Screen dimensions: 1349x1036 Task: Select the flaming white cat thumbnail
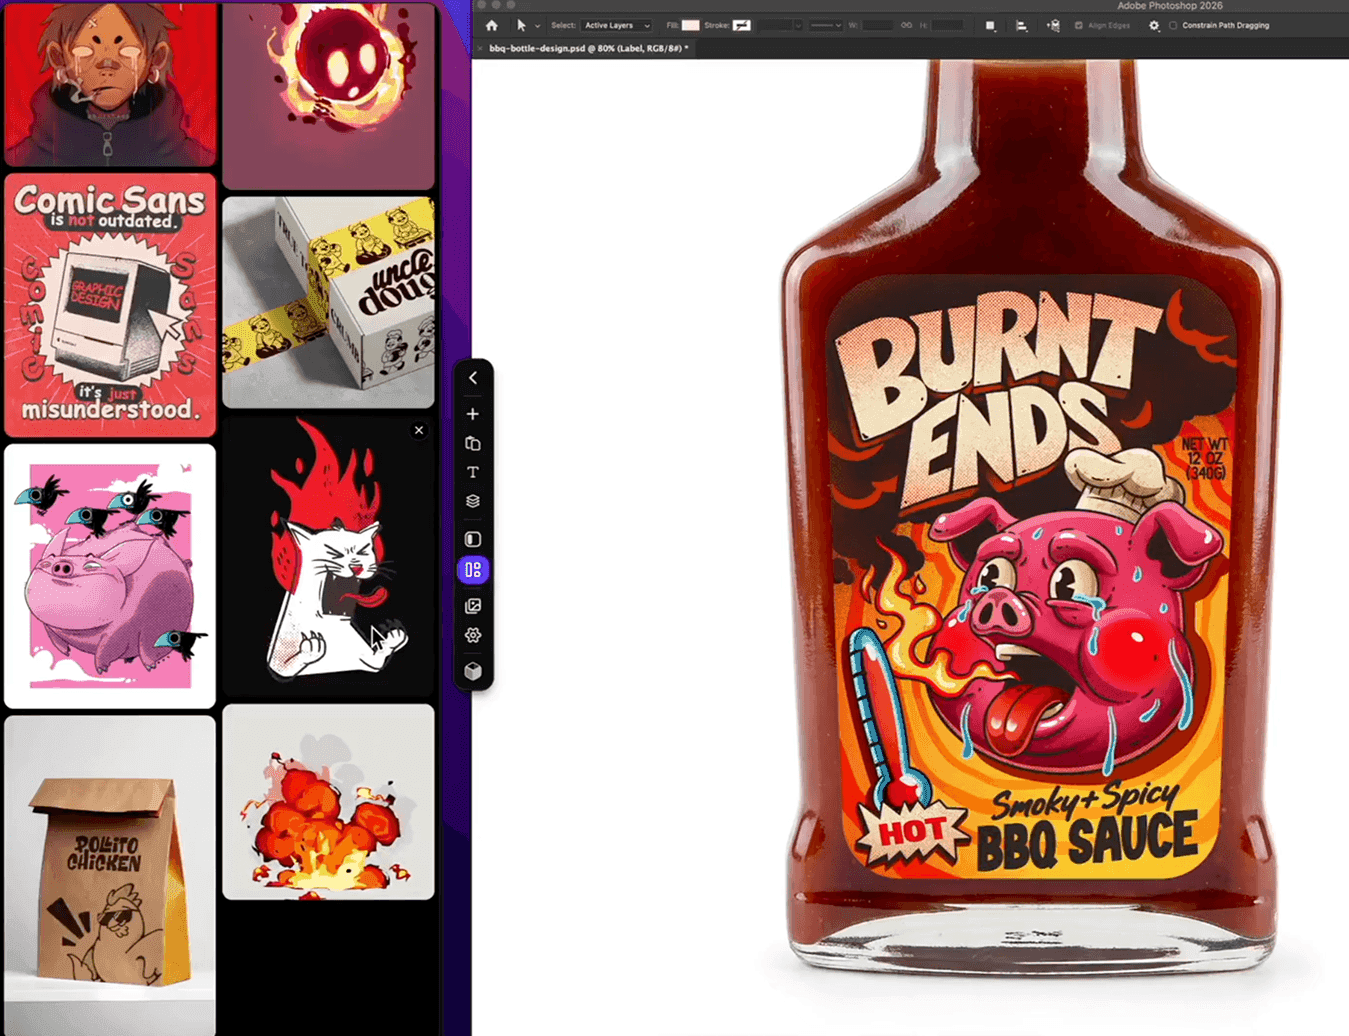pyautogui.click(x=329, y=556)
